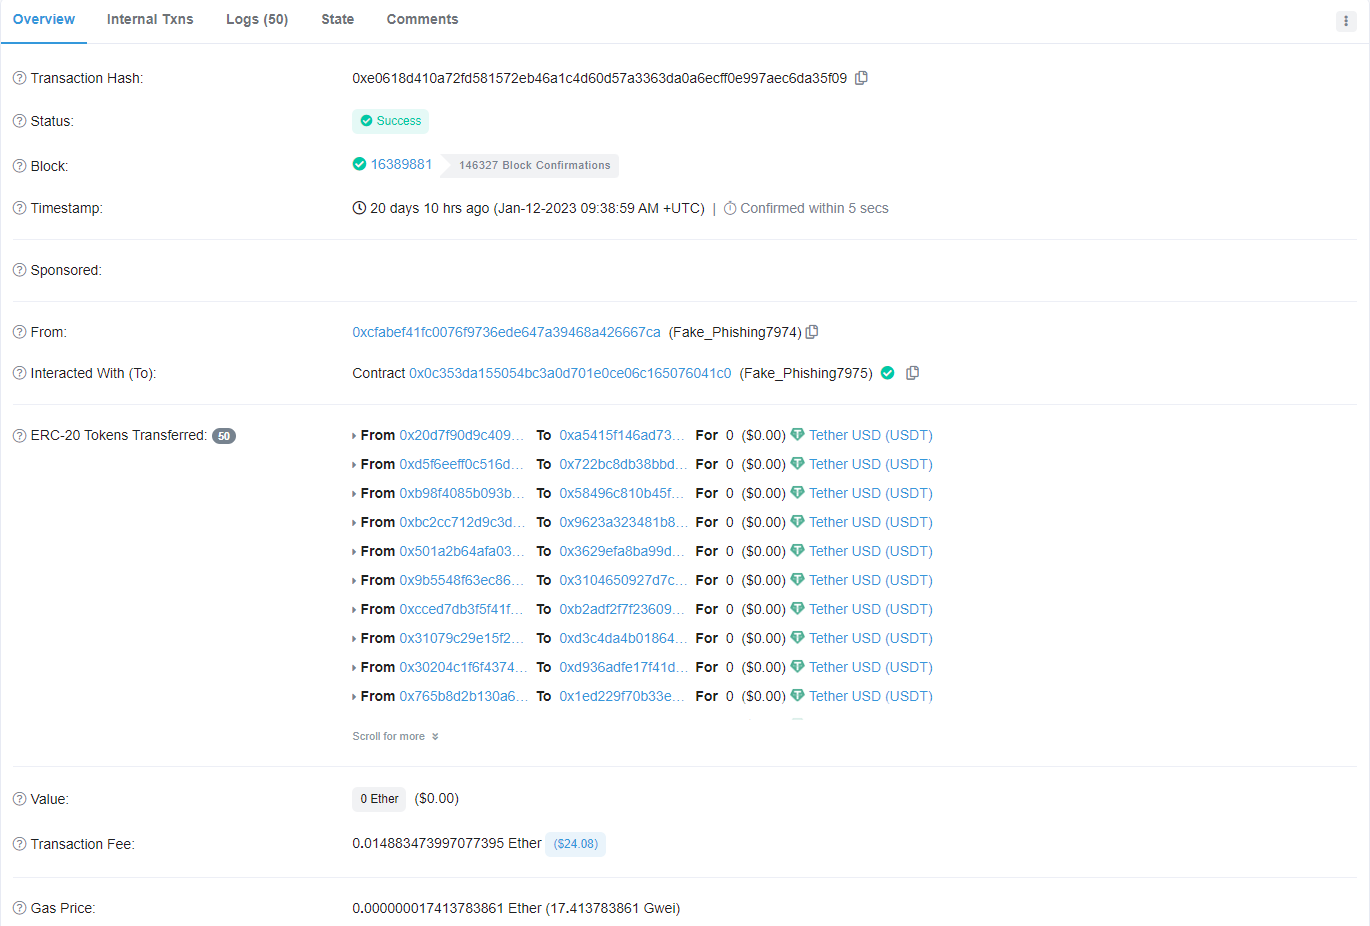
Task: Expand transfer row from 0xcced7db3f5f41f
Action: (x=354, y=610)
